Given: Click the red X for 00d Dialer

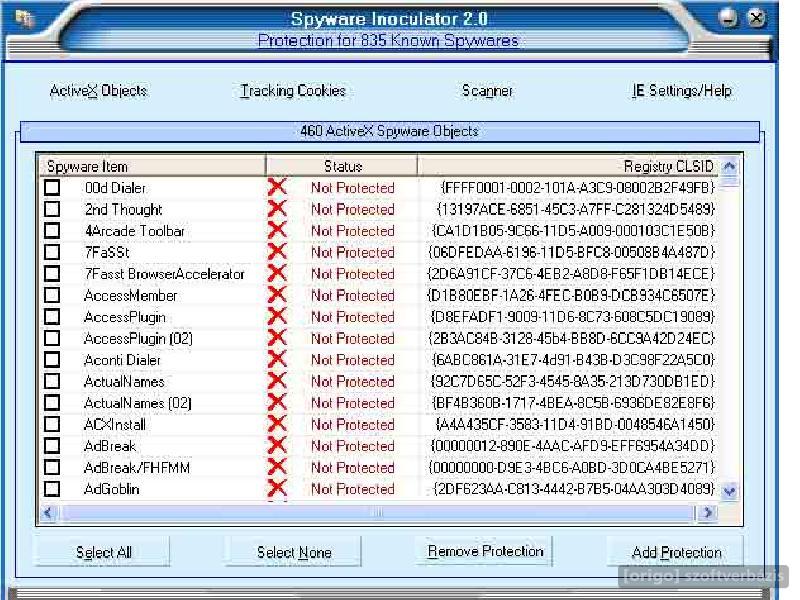Looking at the screenshot, I should [277, 187].
